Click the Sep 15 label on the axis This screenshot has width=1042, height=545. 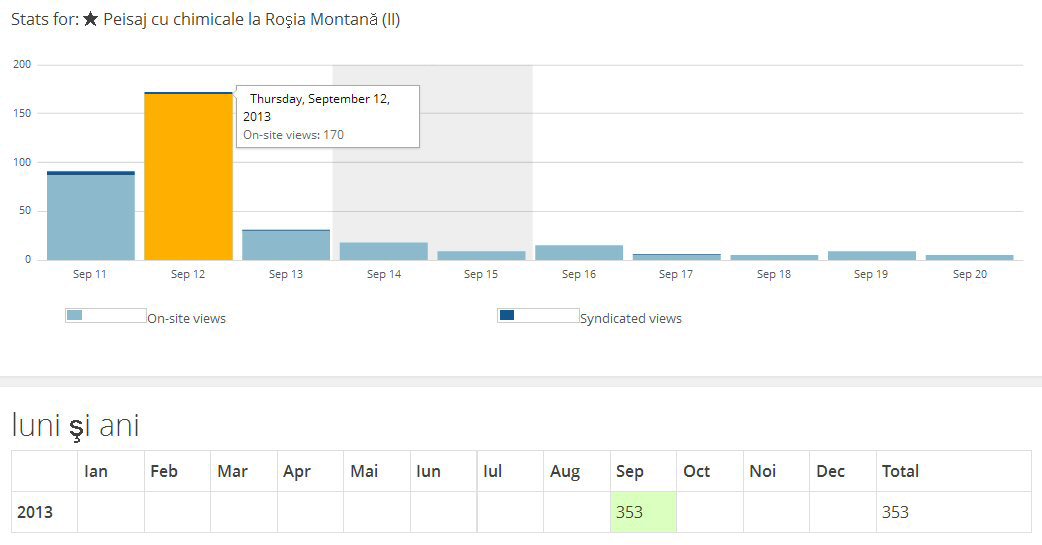tap(481, 274)
